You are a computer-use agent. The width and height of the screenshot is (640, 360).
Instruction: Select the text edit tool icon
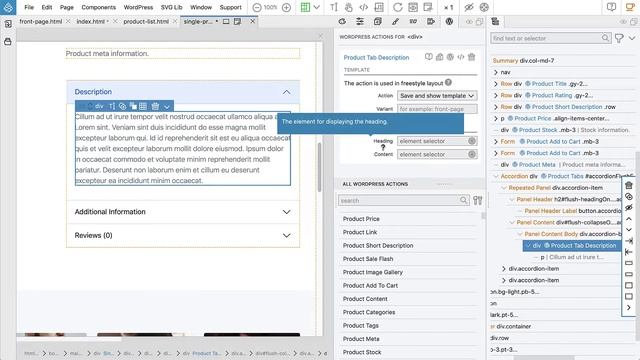[334, 7]
